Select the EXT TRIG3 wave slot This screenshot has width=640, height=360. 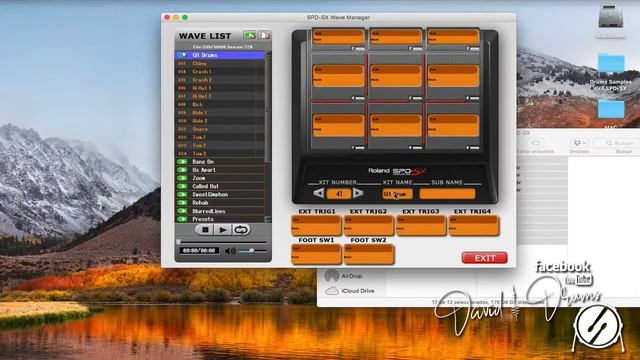(x=421, y=225)
